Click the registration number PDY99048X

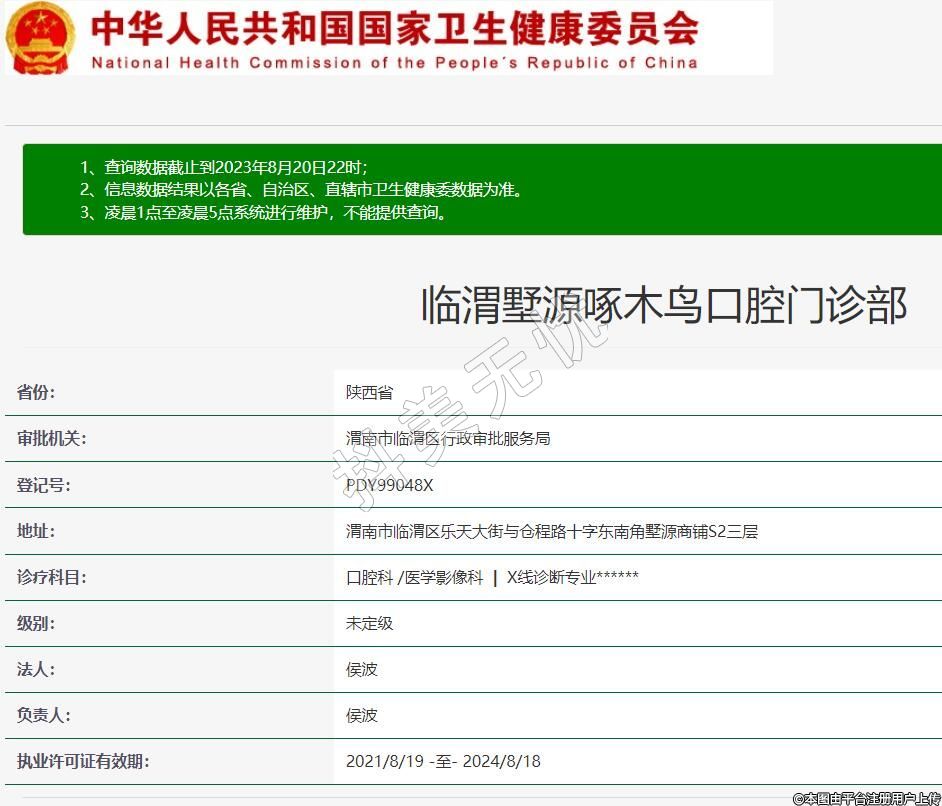(390, 485)
